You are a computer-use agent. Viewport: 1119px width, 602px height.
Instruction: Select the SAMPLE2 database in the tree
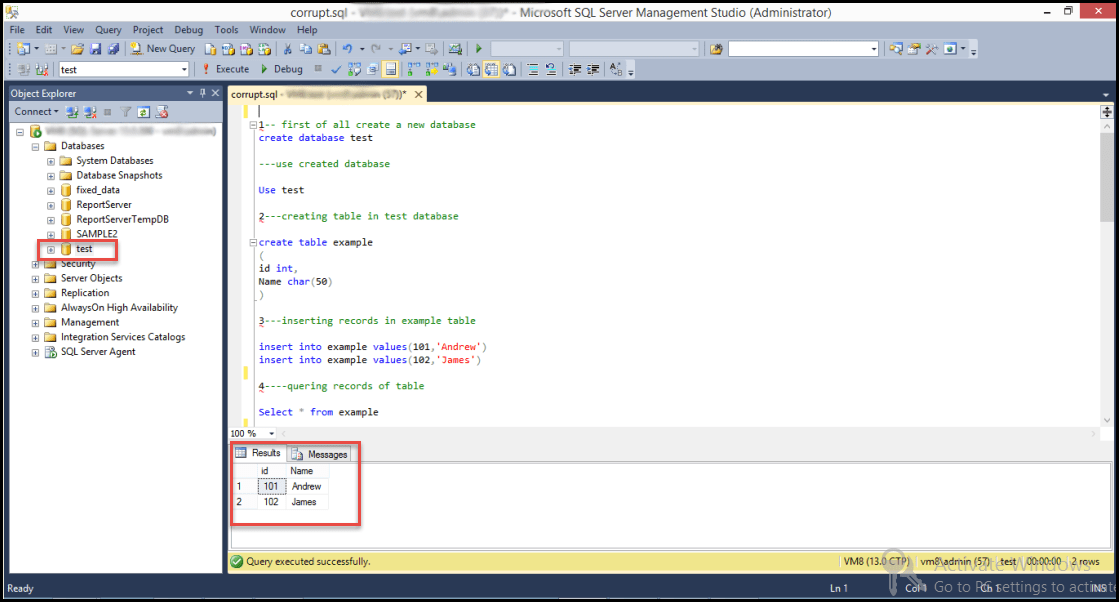click(x=97, y=233)
